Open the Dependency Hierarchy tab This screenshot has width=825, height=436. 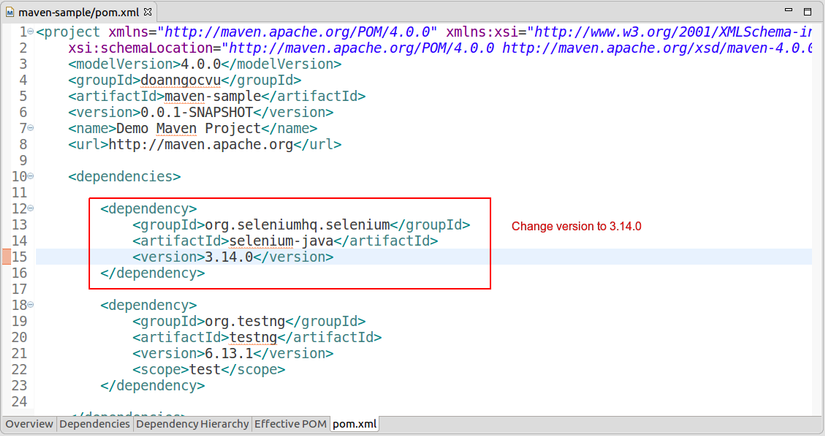tap(191, 424)
